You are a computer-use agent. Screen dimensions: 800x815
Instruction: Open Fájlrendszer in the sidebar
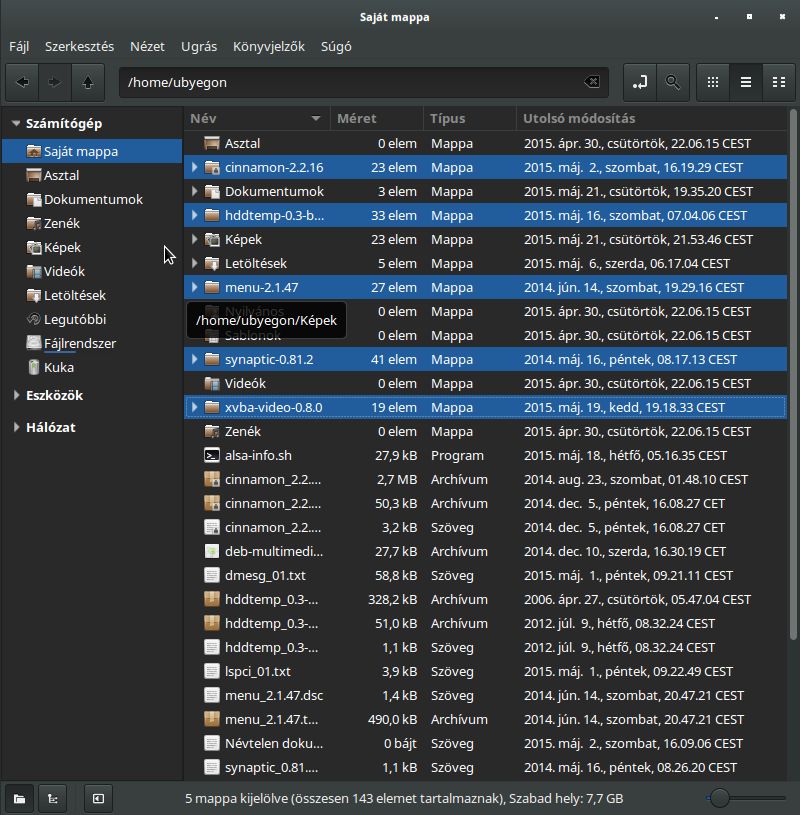(92, 343)
